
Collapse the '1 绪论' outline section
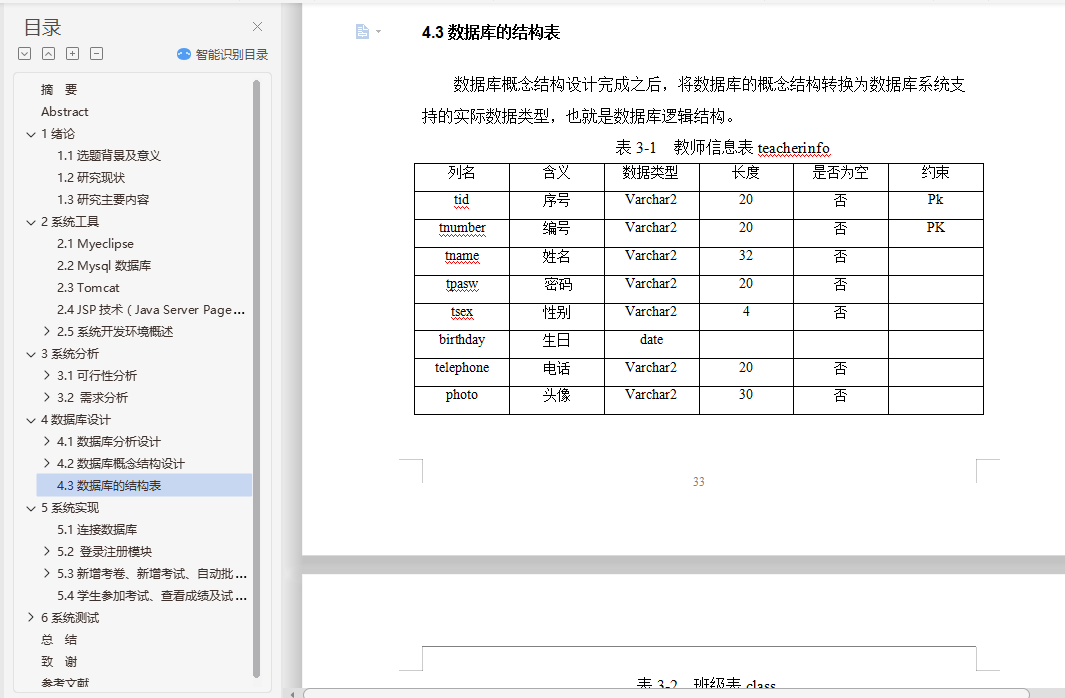click(31, 134)
